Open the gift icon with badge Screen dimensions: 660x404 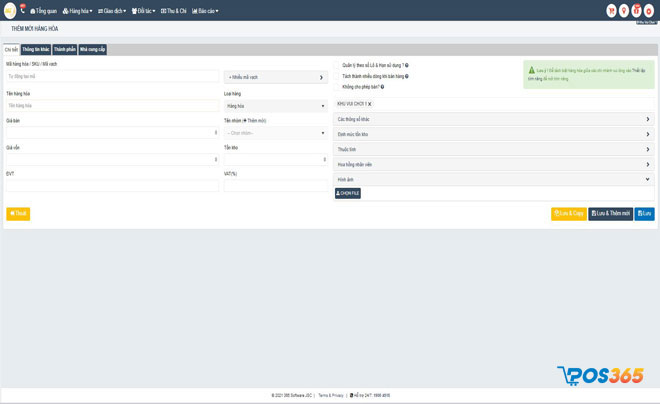636,11
